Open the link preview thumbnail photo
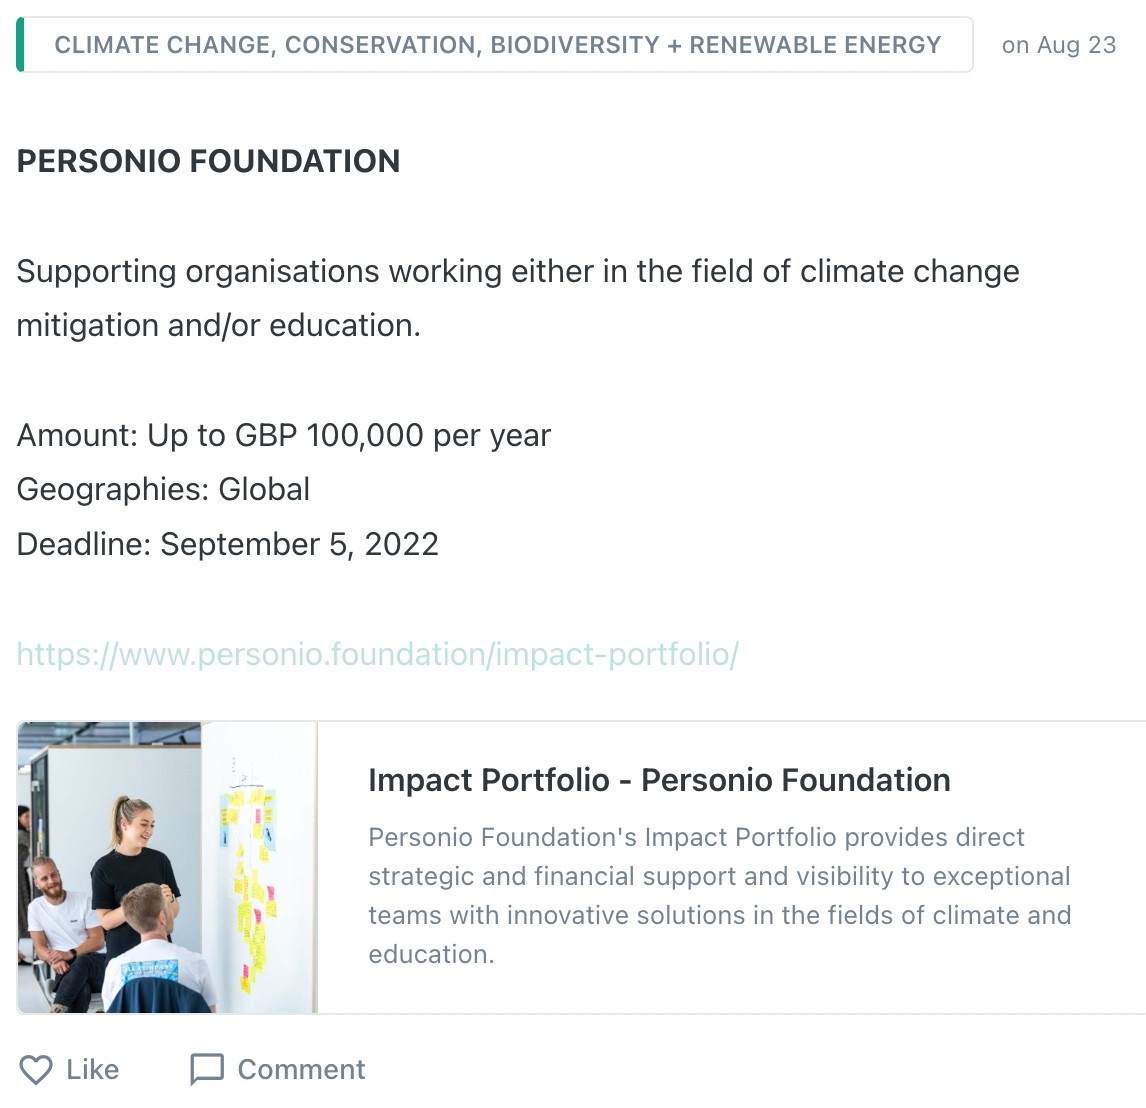 click(x=167, y=867)
